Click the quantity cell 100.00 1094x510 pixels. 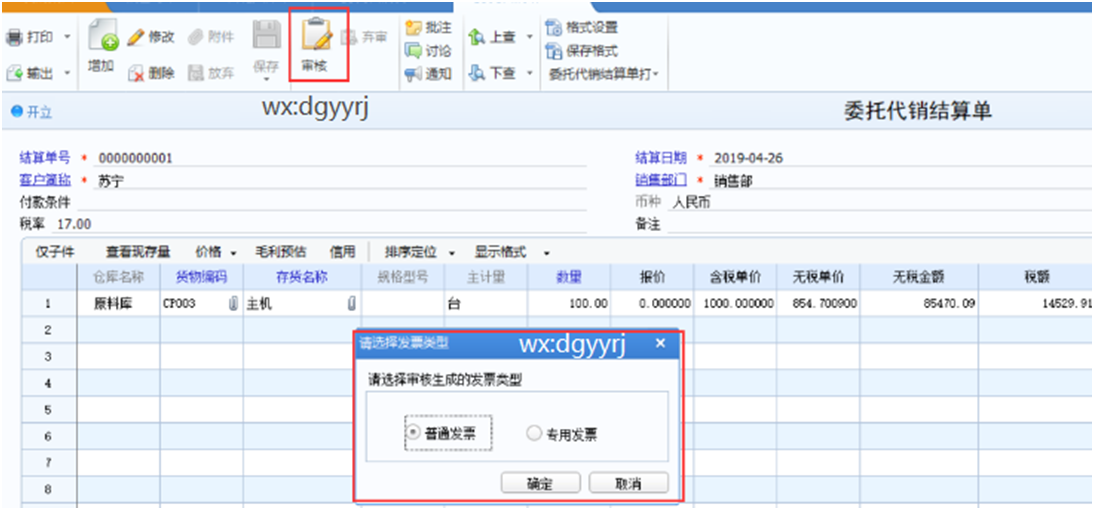569,304
